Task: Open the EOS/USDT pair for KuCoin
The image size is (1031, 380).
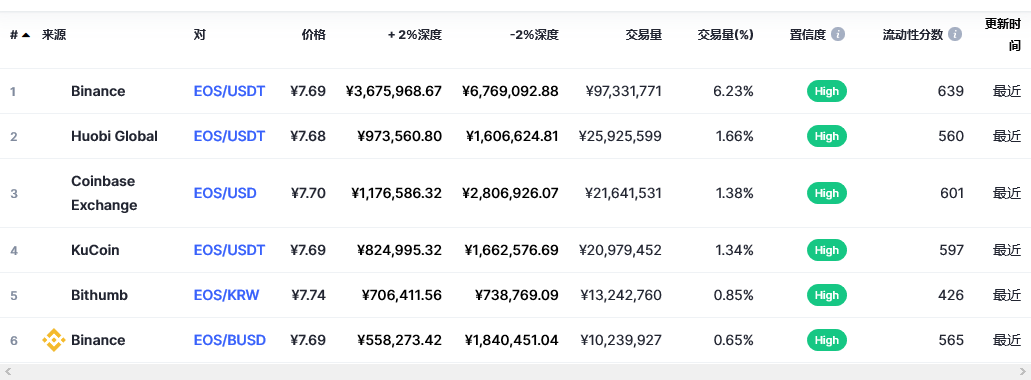Action: pos(229,250)
